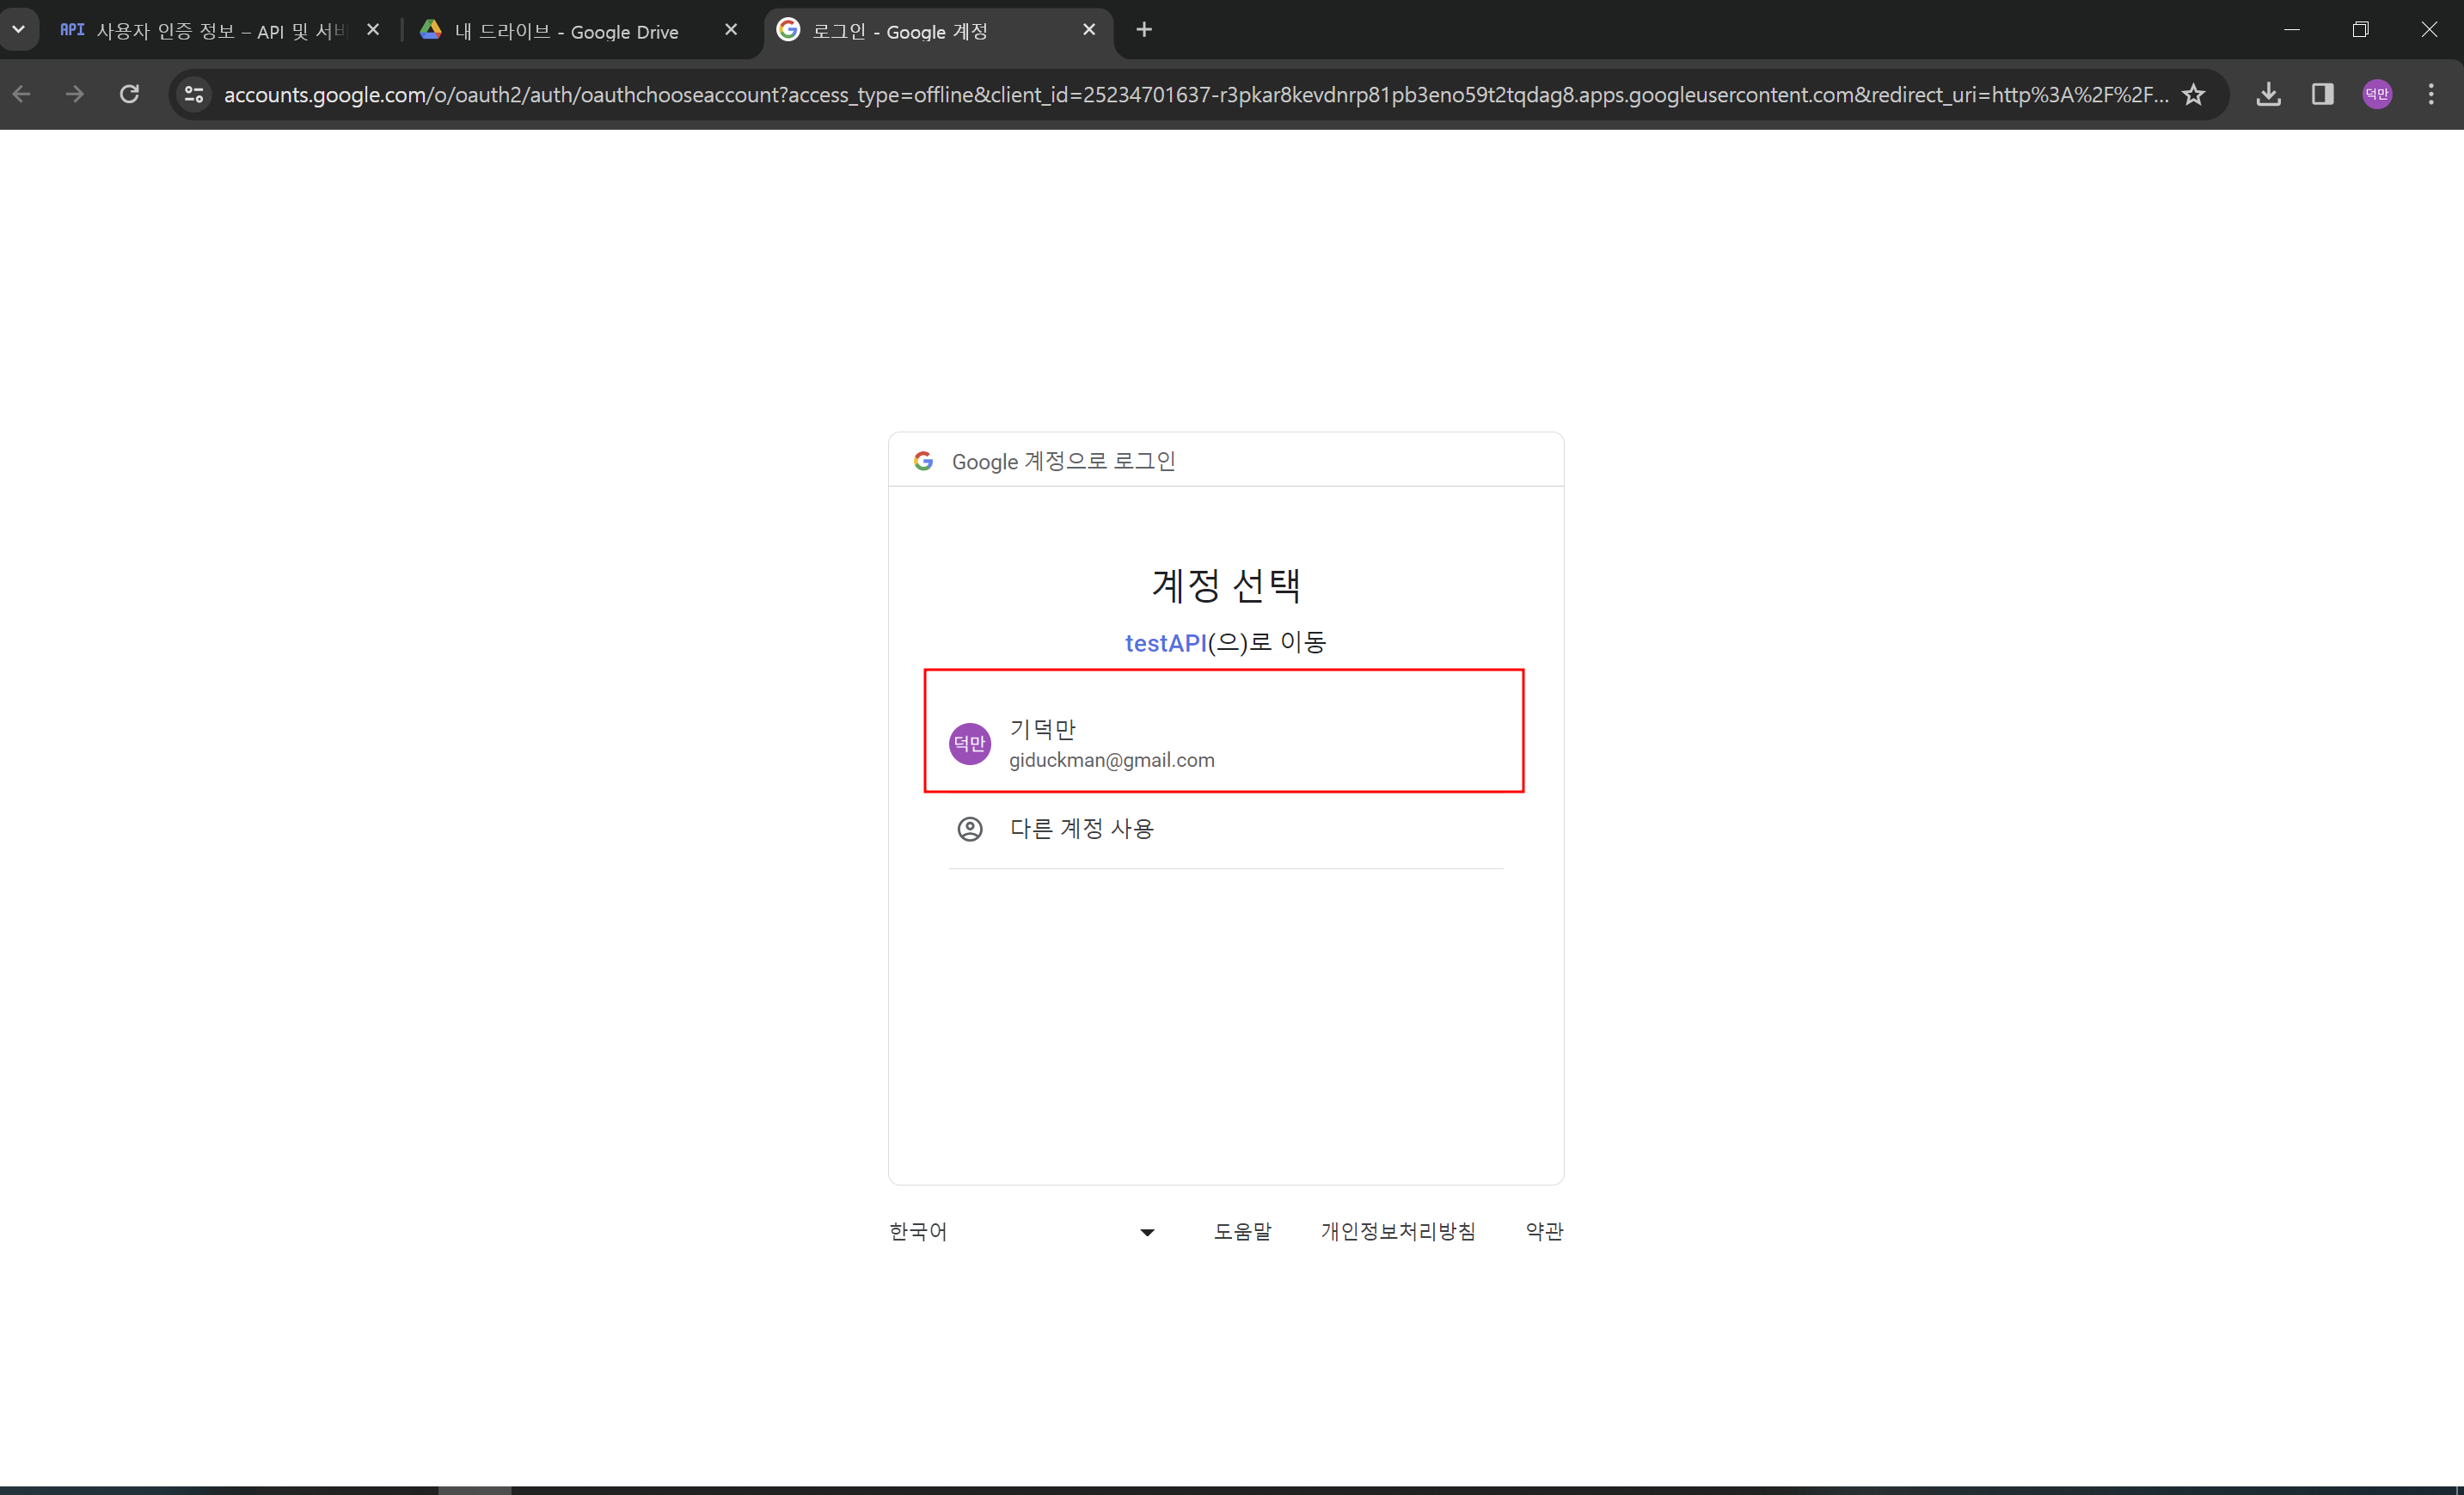This screenshot has height=1495, width=2464.
Task: Close the Google Drive tab
Action: pyautogui.click(x=731, y=30)
